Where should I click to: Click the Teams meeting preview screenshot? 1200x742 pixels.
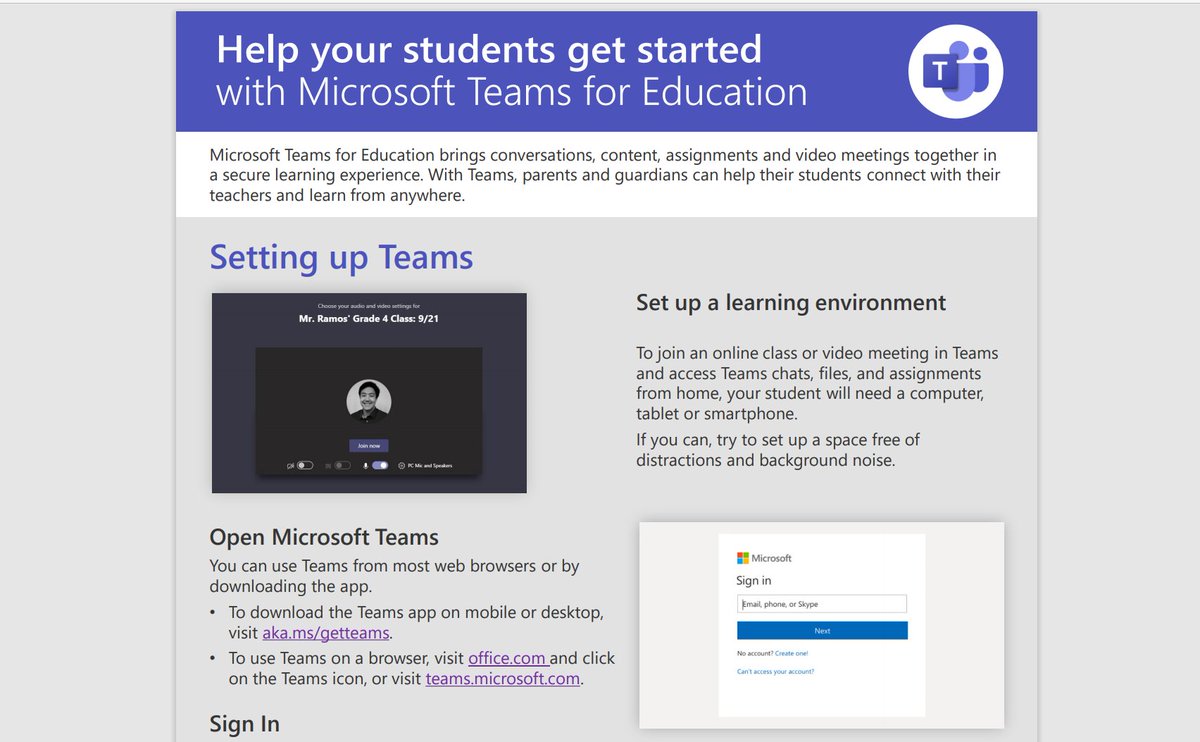click(x=369, y=393)
